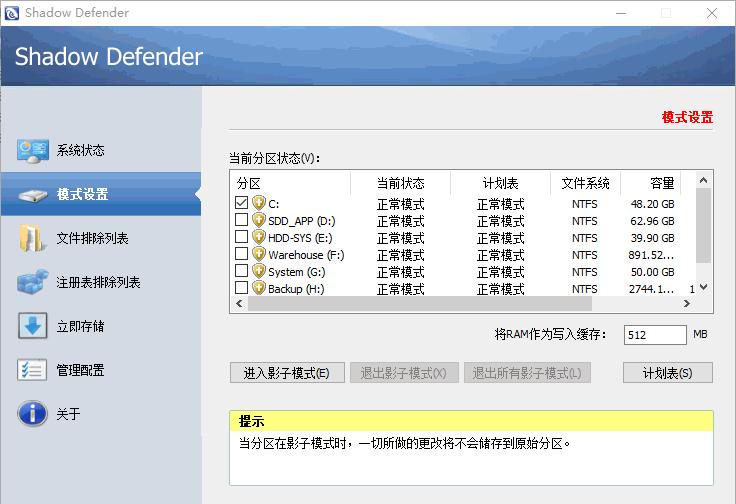The width and height of the screenshot is (736, 504).
Task: Click the shield icon for Warehouse (F:)
Action: point(259,253)
